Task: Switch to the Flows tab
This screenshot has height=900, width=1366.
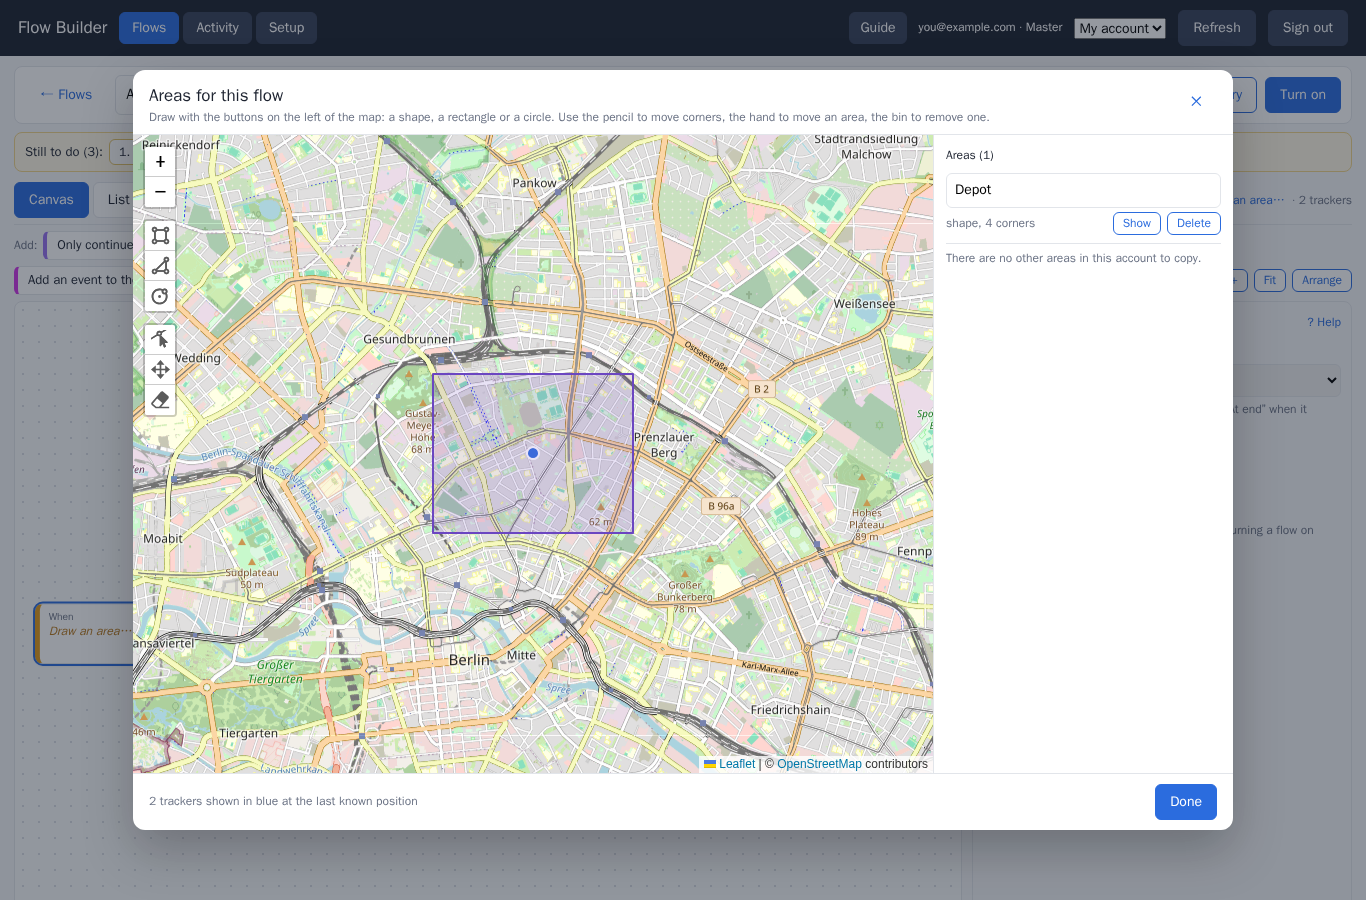Action: 149,28
